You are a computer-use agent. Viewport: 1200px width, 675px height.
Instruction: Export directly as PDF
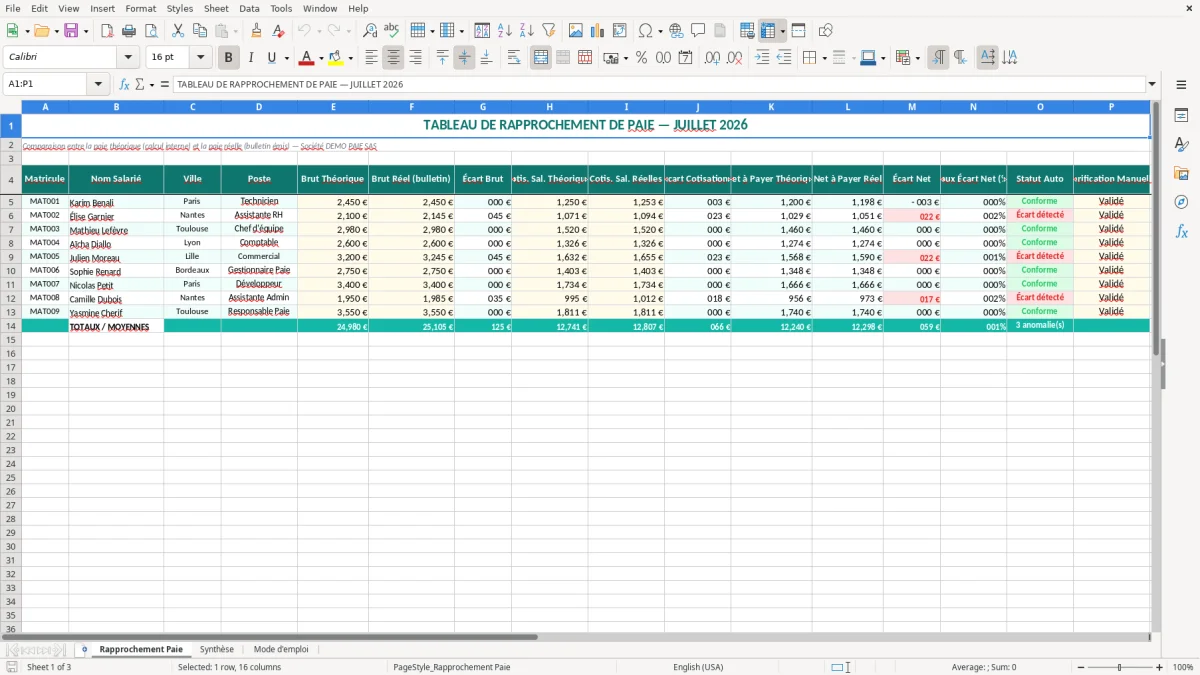[x=107, y=31]
